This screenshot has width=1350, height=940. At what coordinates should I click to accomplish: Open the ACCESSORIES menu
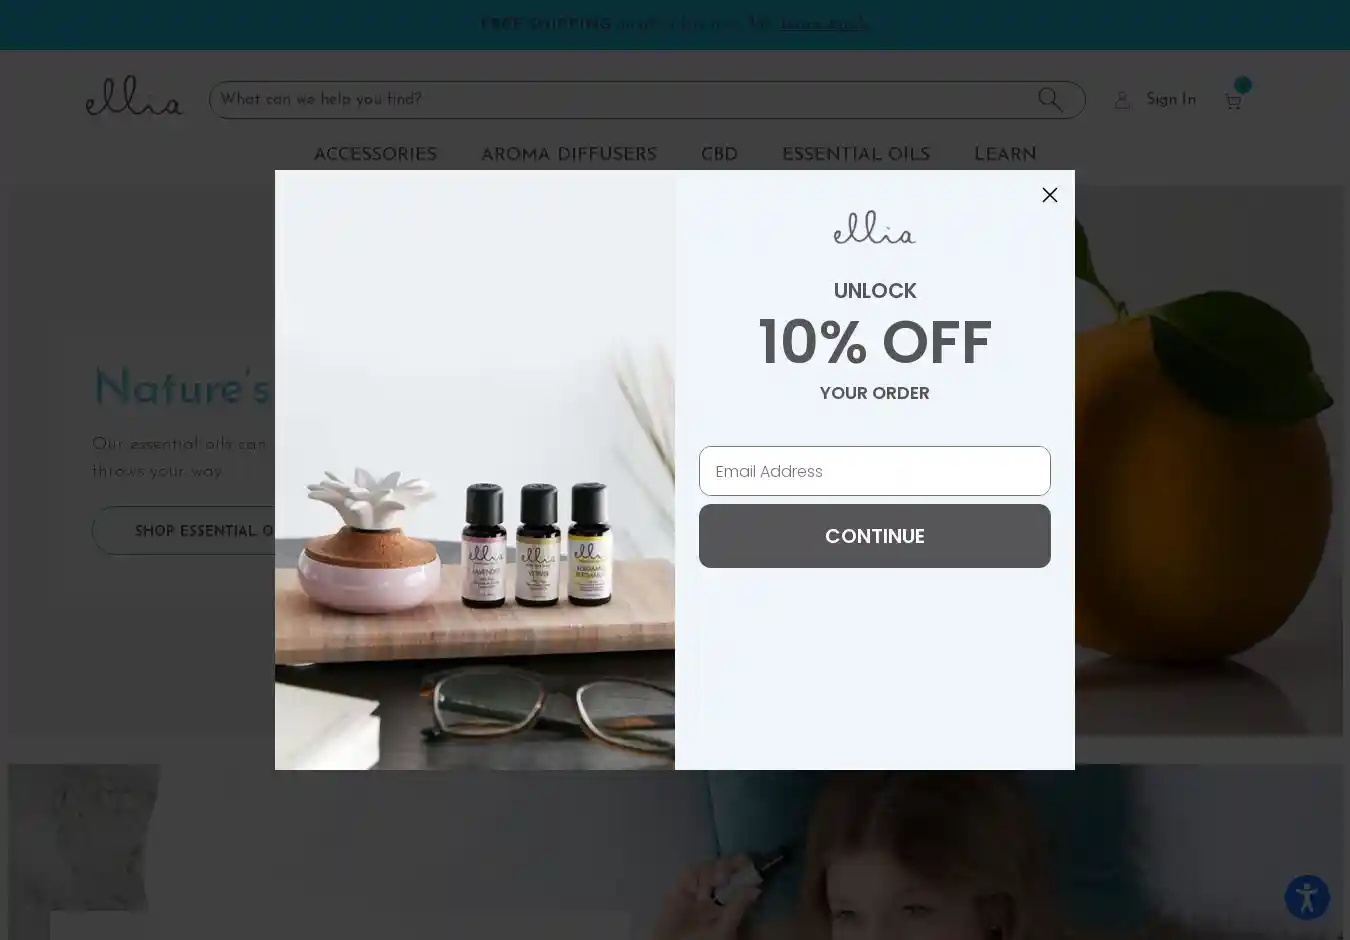[375, 154]
